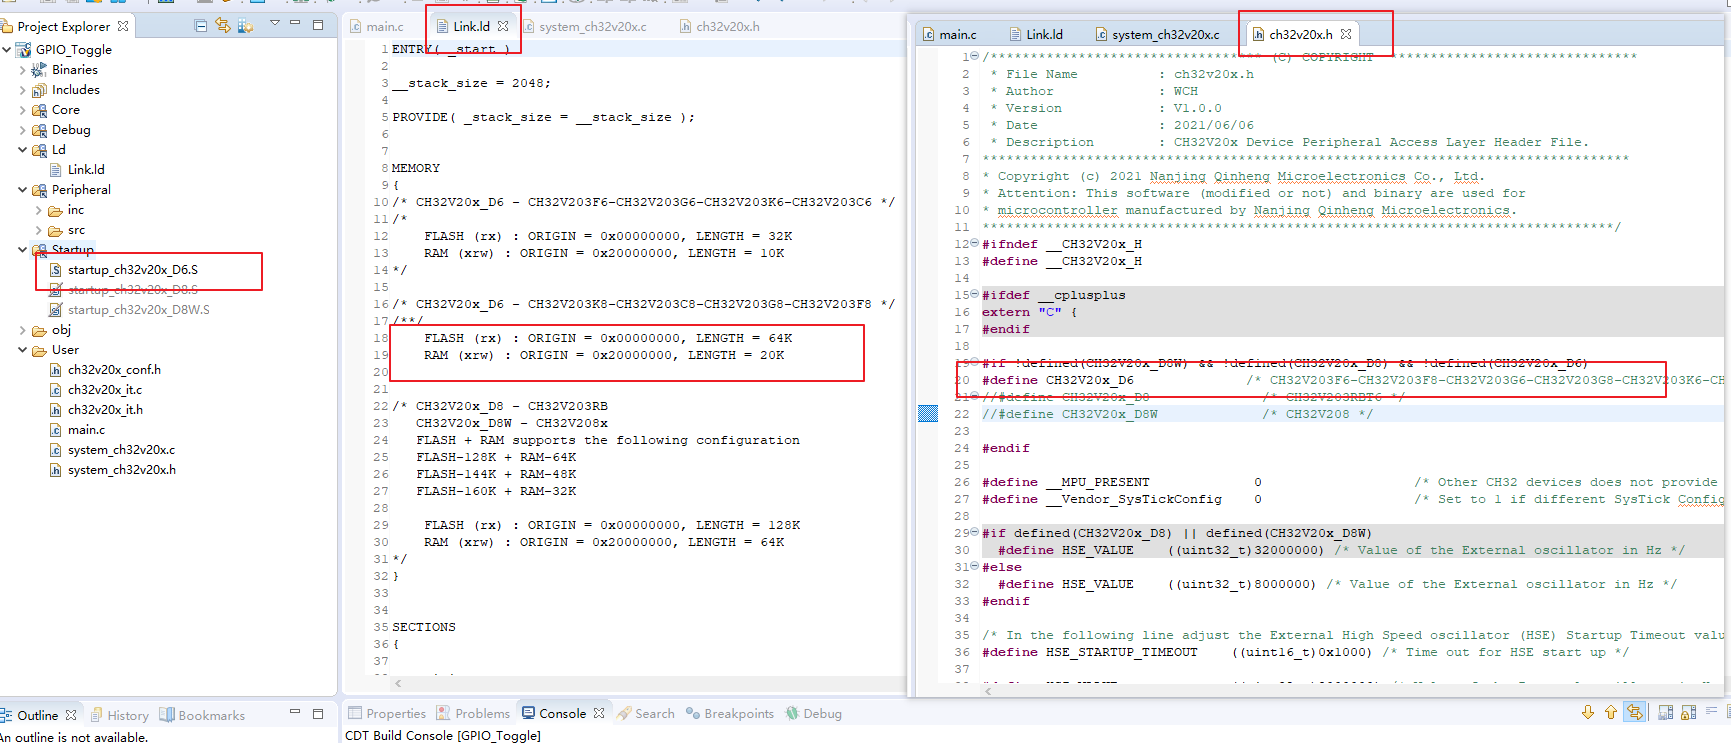The height and width of the screenshot is (743, 1731).
Task: Expand the Core folder
Action: click(23, 110)
